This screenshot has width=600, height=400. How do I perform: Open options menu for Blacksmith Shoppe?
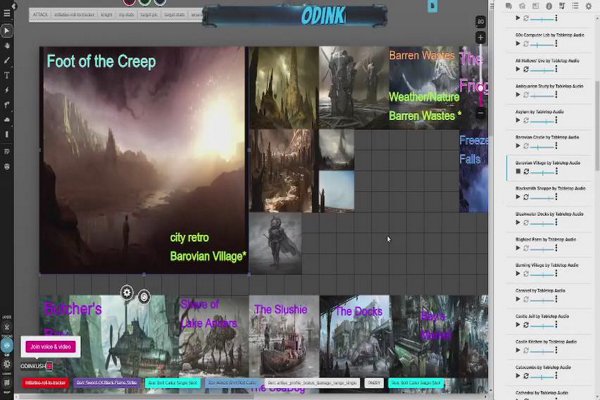tap(556, 197)
